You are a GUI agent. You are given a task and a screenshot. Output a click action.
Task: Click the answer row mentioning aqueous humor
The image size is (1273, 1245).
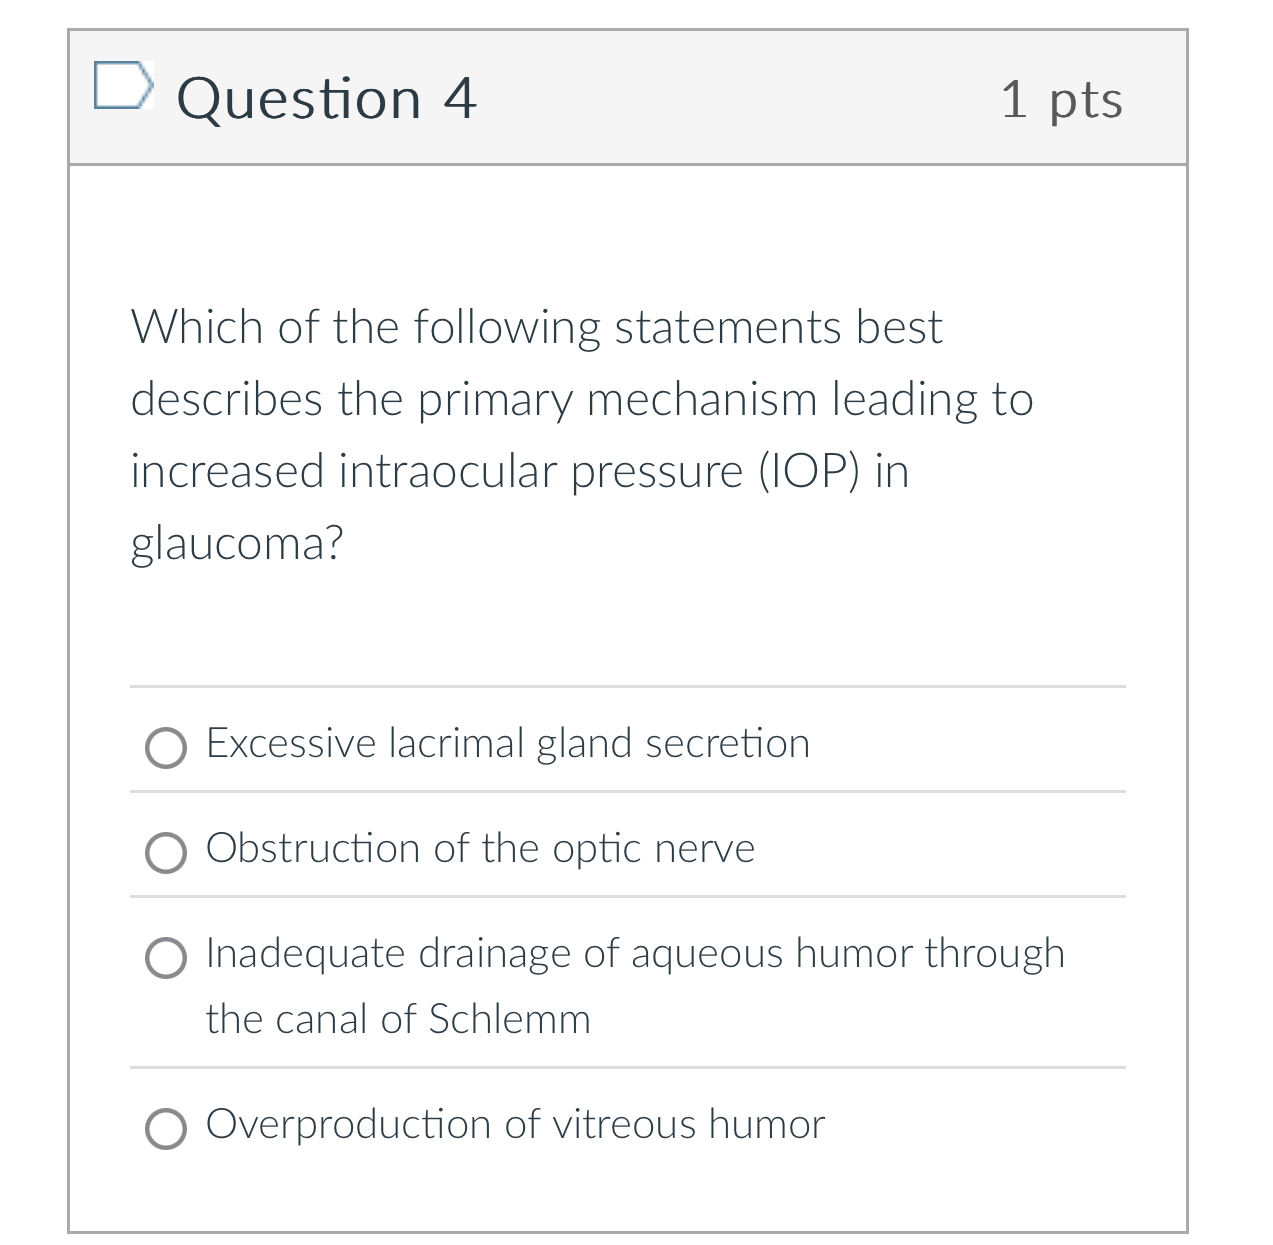coord(634,953)
